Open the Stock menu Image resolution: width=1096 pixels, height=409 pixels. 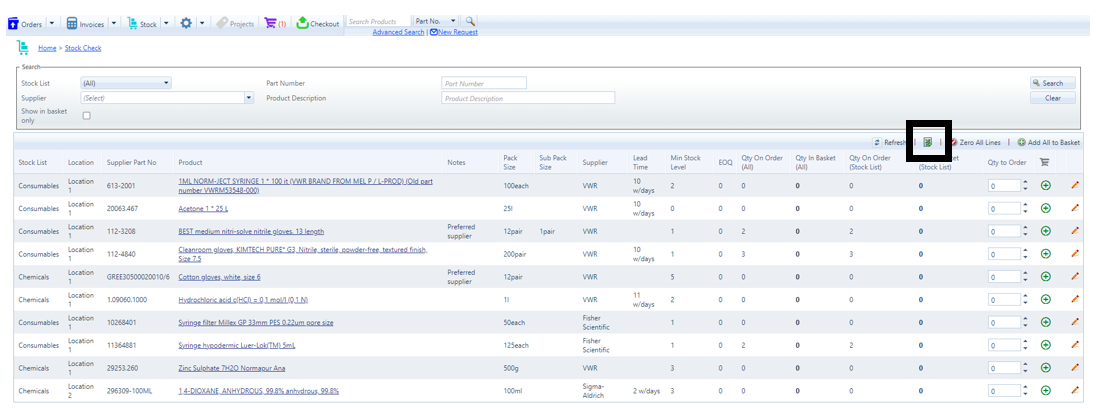pyautogui.click(x=143, y=24)
